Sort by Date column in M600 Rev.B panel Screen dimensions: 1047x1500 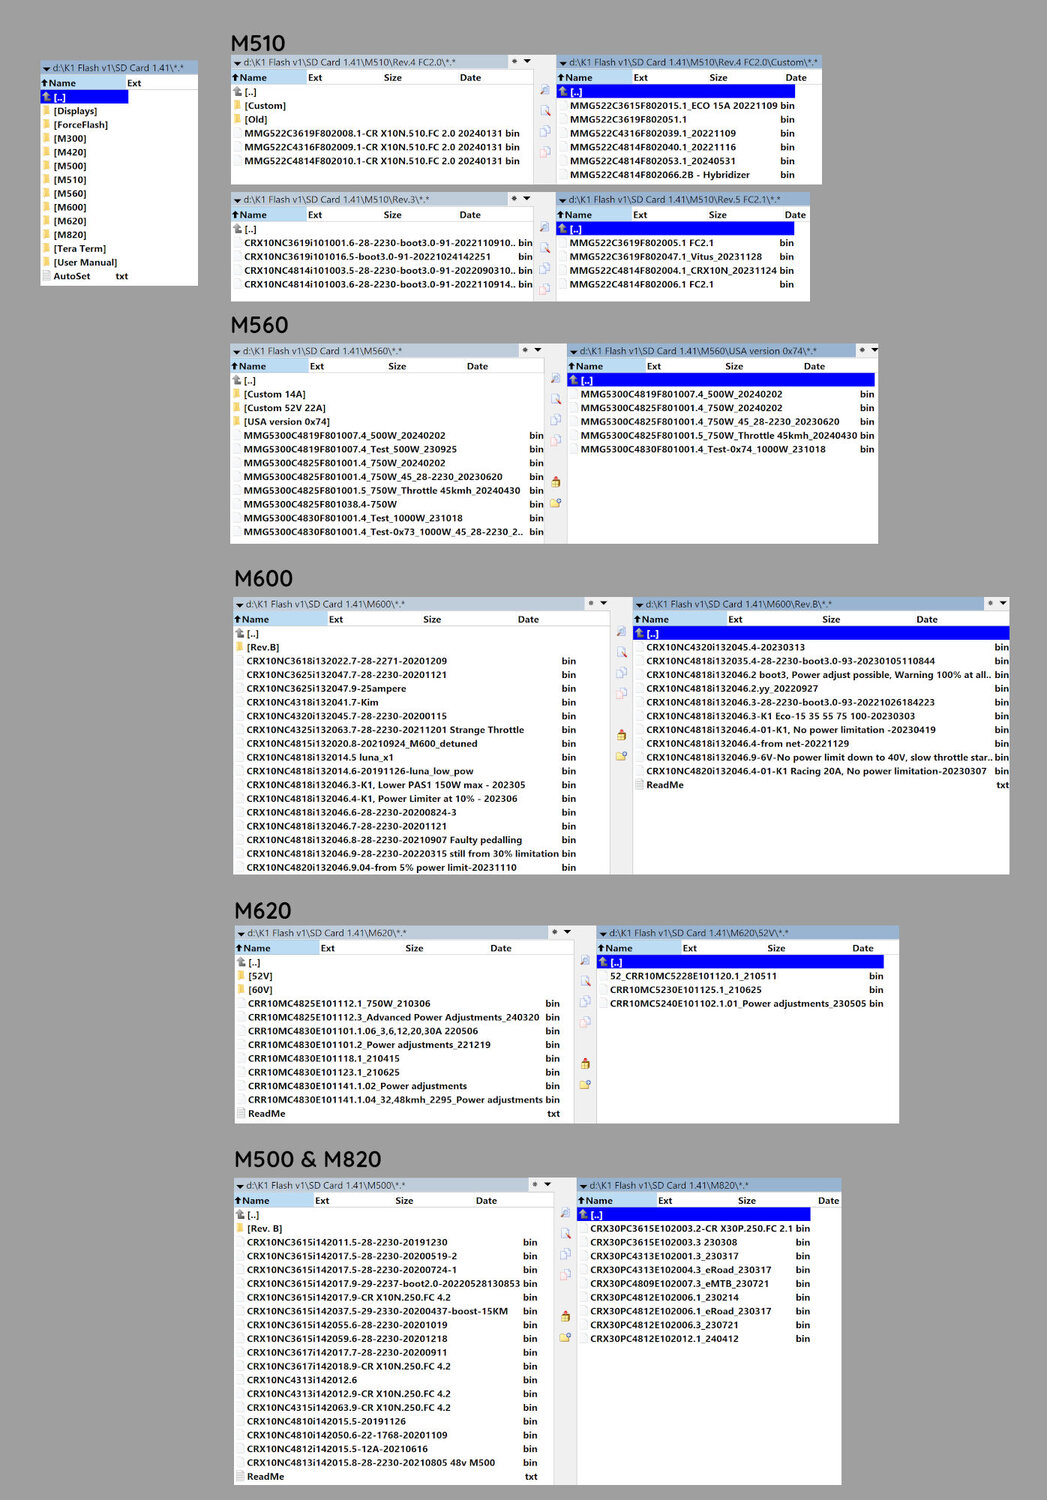point(926,620)
